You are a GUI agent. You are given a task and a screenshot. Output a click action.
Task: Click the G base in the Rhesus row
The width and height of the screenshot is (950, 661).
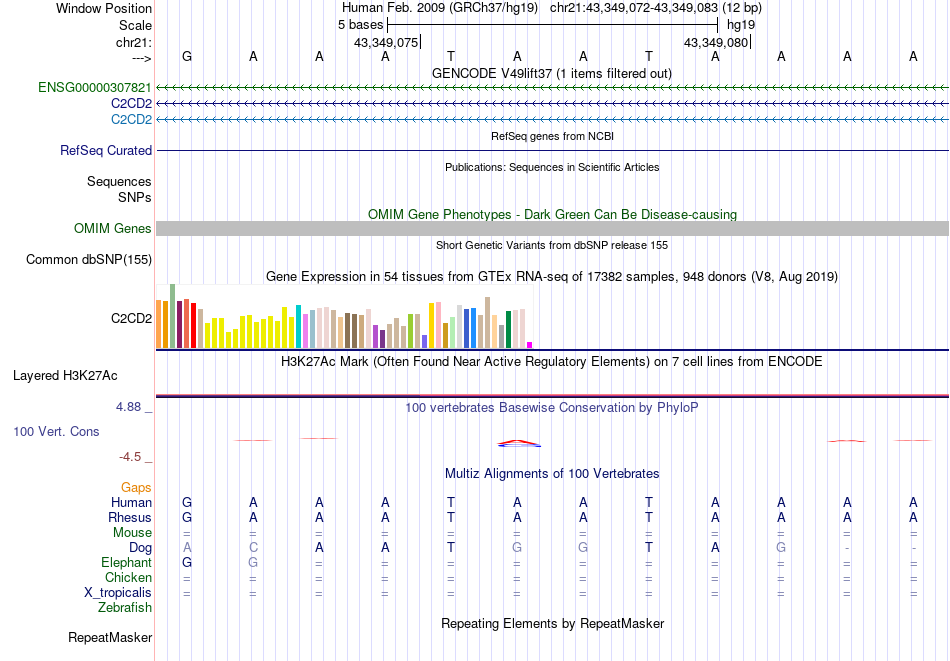(187, 517)
